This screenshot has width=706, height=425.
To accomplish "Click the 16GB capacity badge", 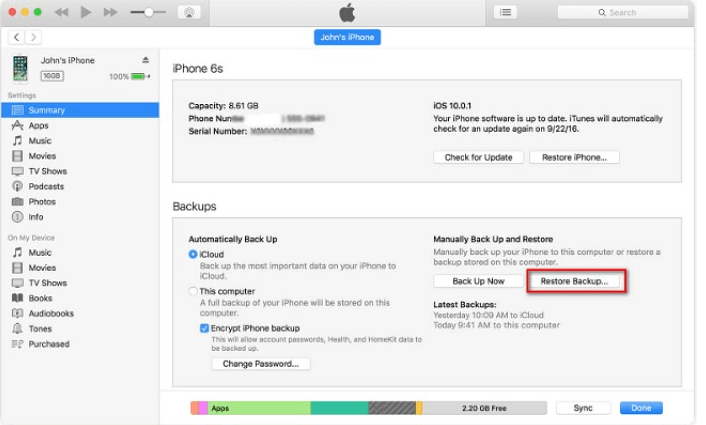I will click(52, 76).
